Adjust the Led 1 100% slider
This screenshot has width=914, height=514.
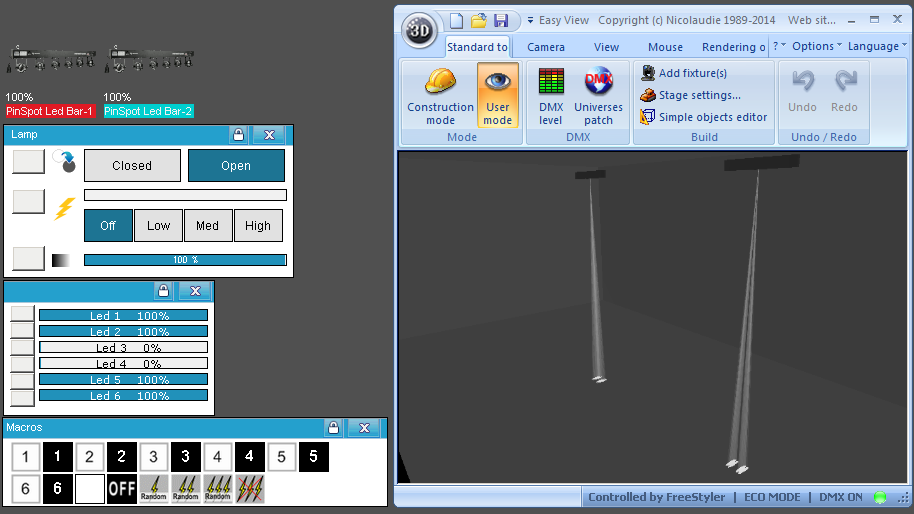click(x=124, y=315)
